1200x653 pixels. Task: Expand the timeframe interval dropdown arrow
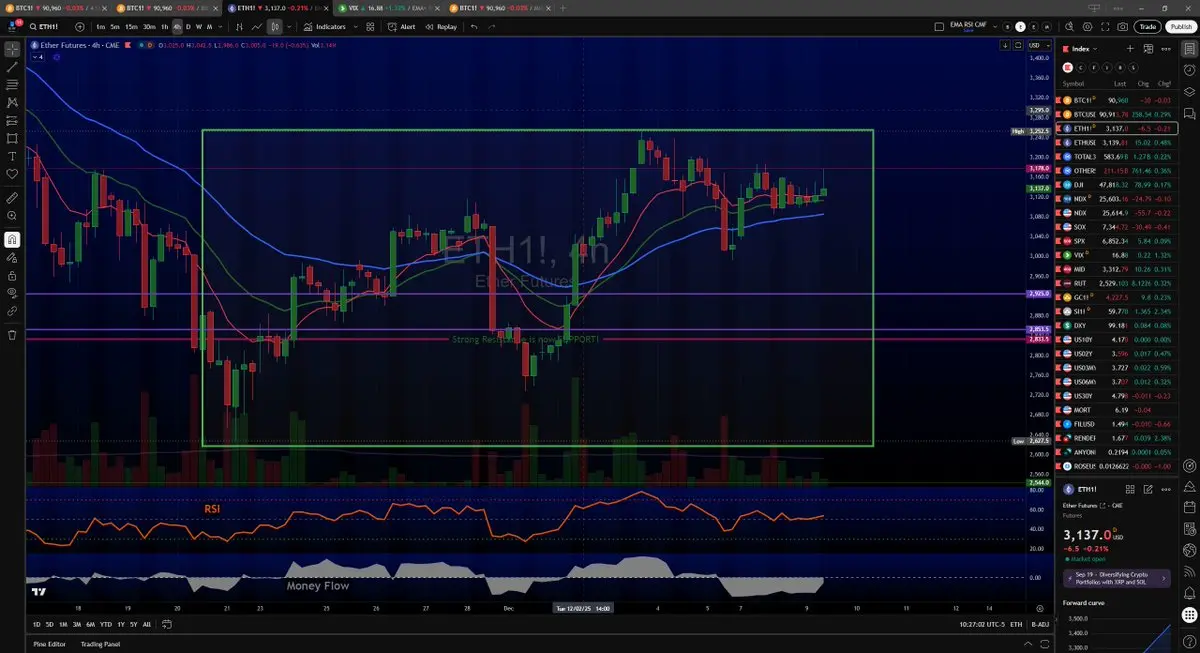[x=220, y=27]
